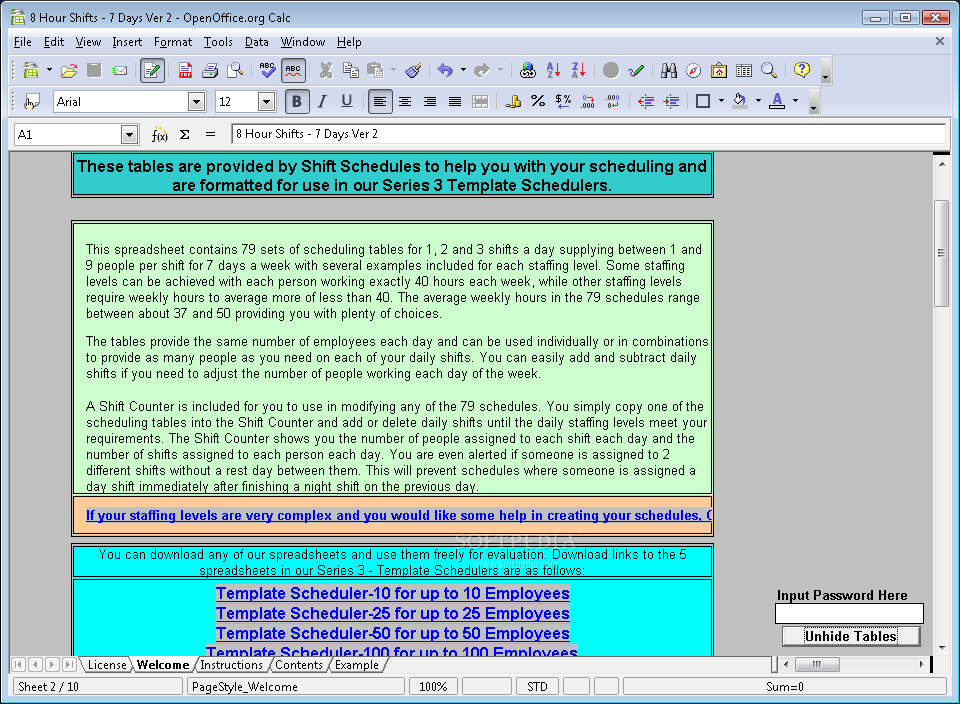Open Page Preview
Viewport: 960px width, 704px height.
[235, 70]
